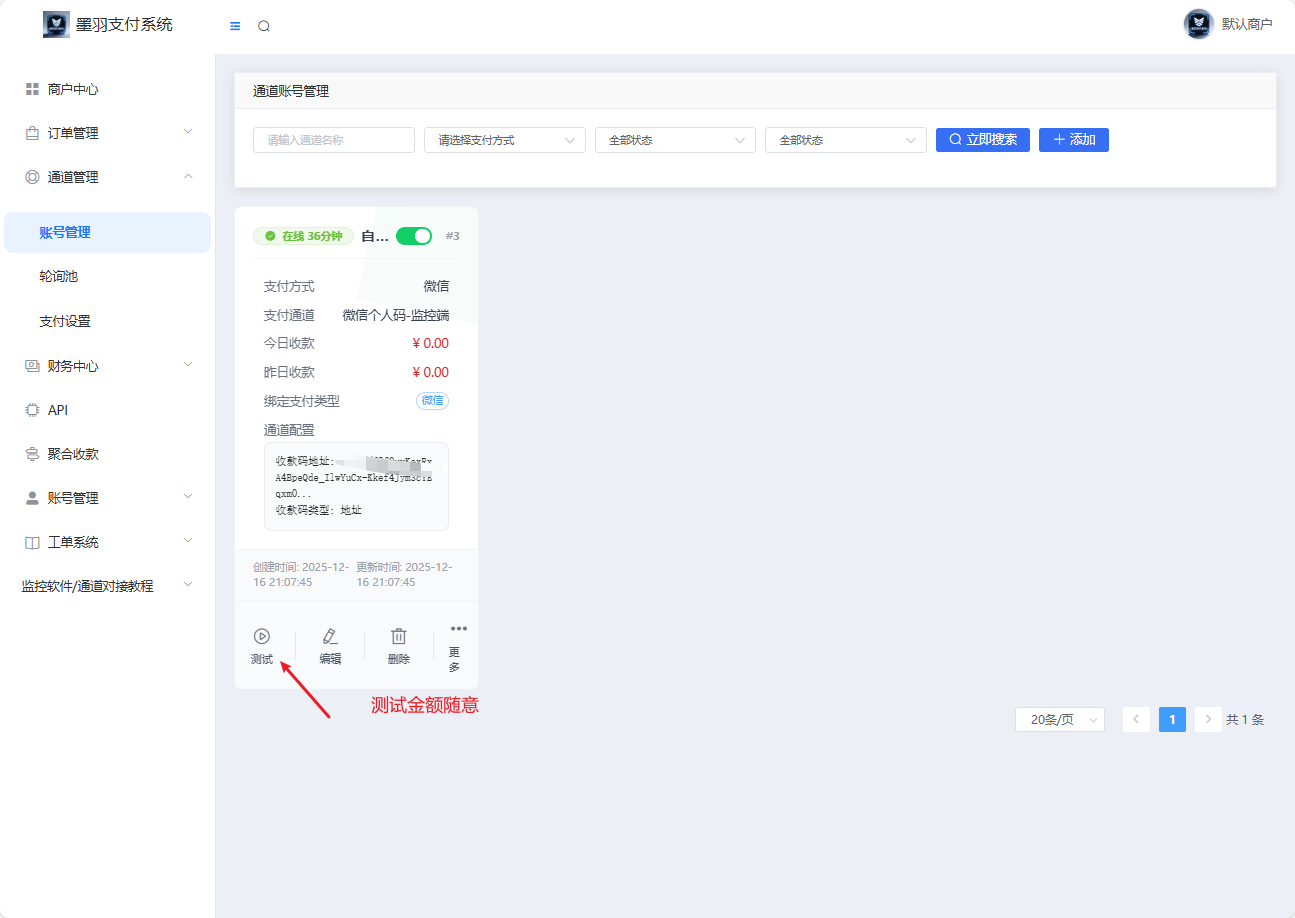Open the 20条/页 page size dropdown
Image resolution: width=1295 pixels, height=918 pixels.
coord(1059,720)
